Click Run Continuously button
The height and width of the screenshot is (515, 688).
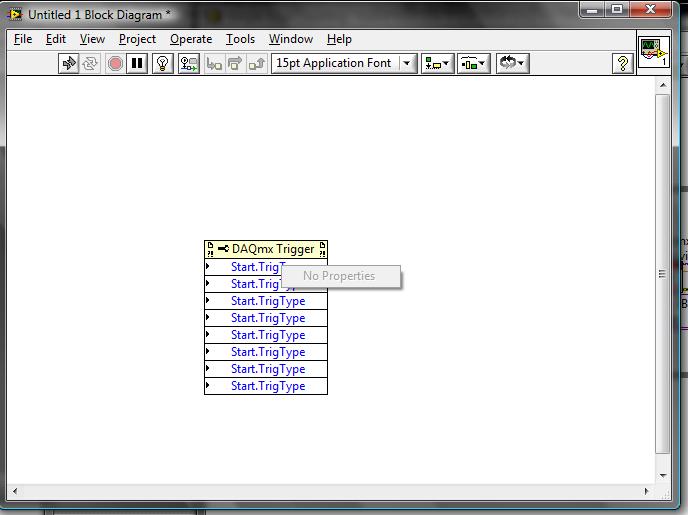90,64
